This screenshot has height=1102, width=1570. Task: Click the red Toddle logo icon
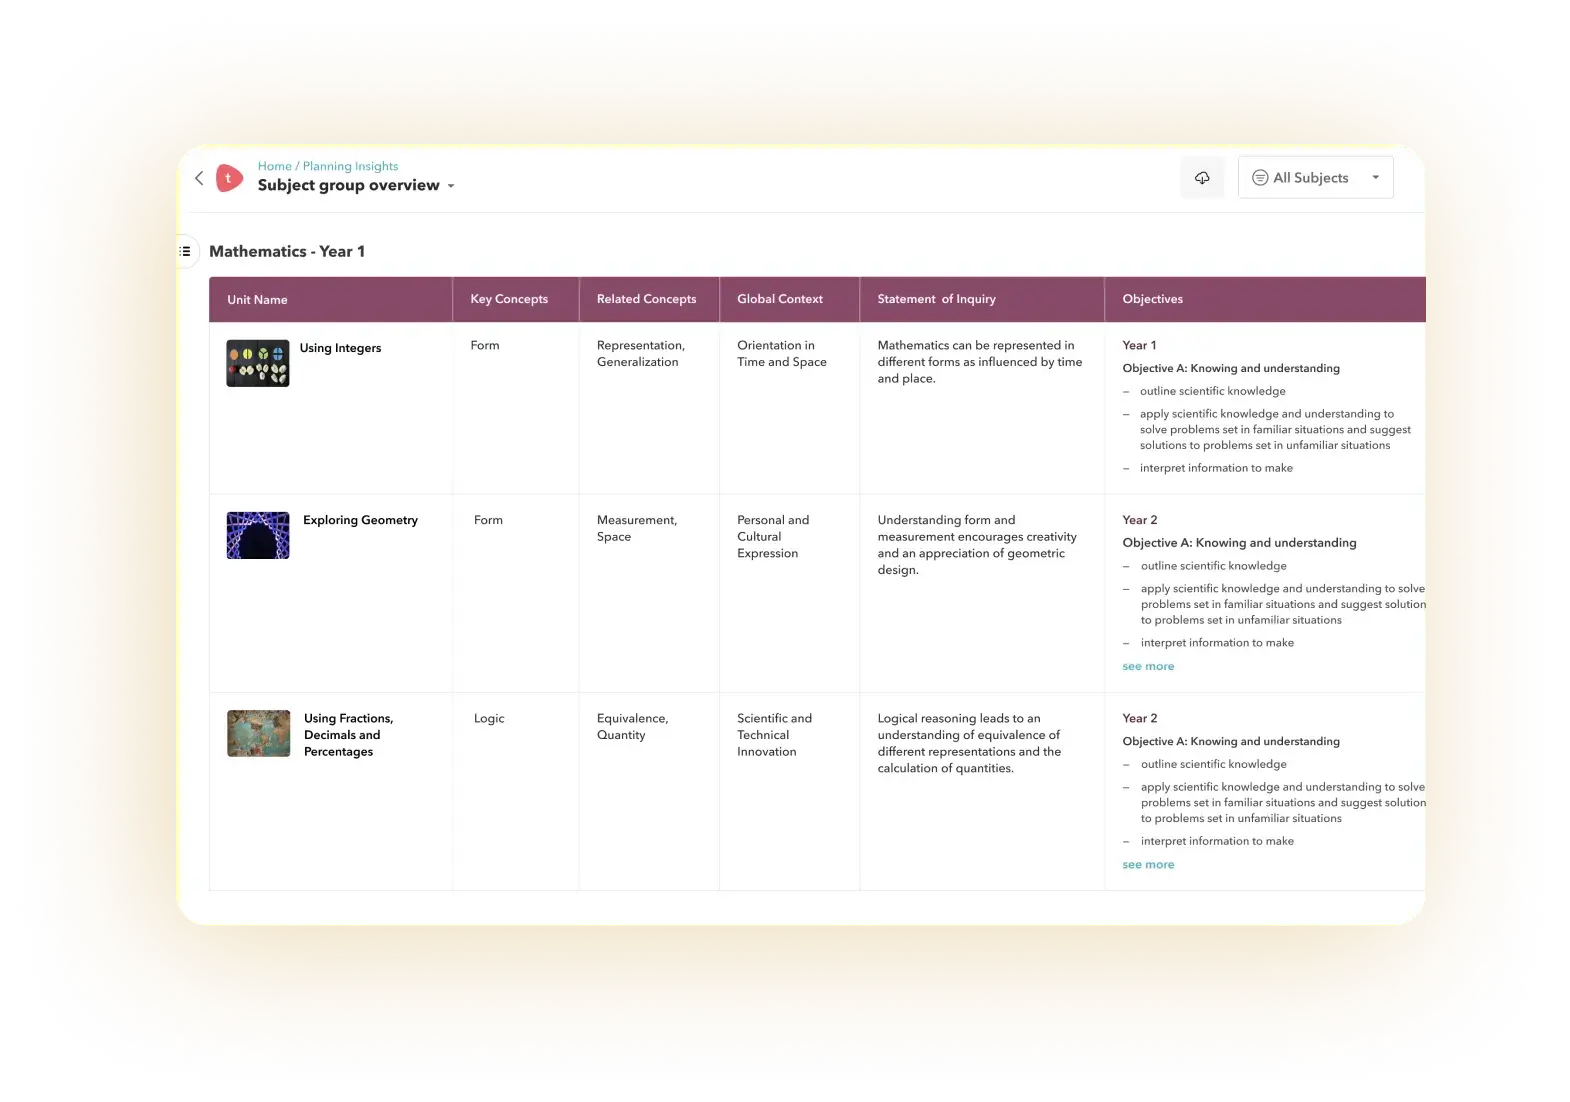coord(229,178)
